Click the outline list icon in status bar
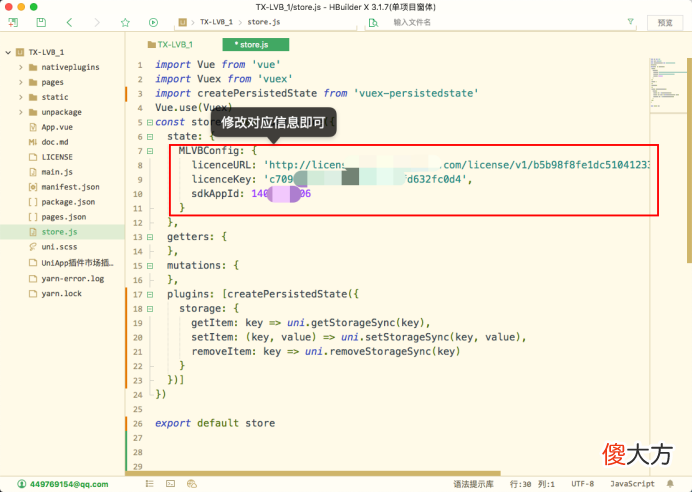The height and width of the screenshot is (492, 692). (x=150, y=484)
